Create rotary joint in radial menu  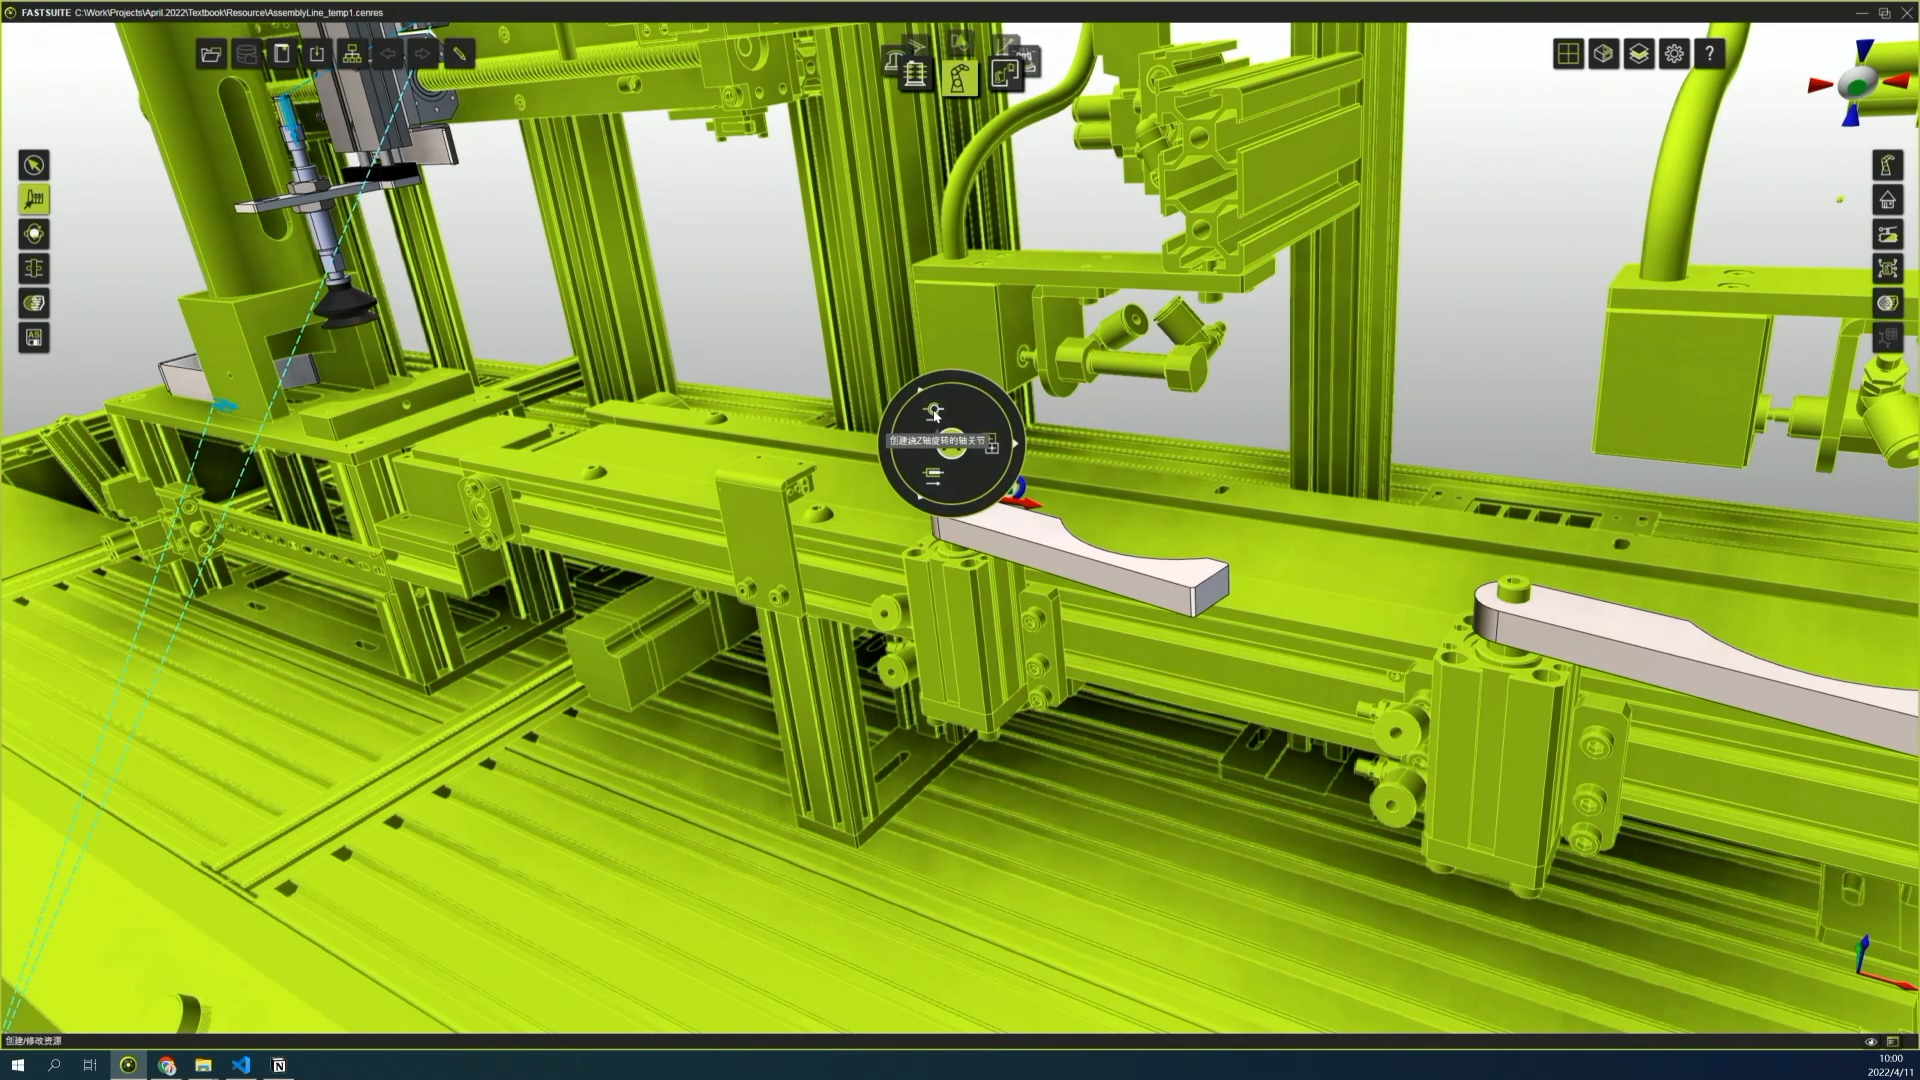click(x=933, y=411)
